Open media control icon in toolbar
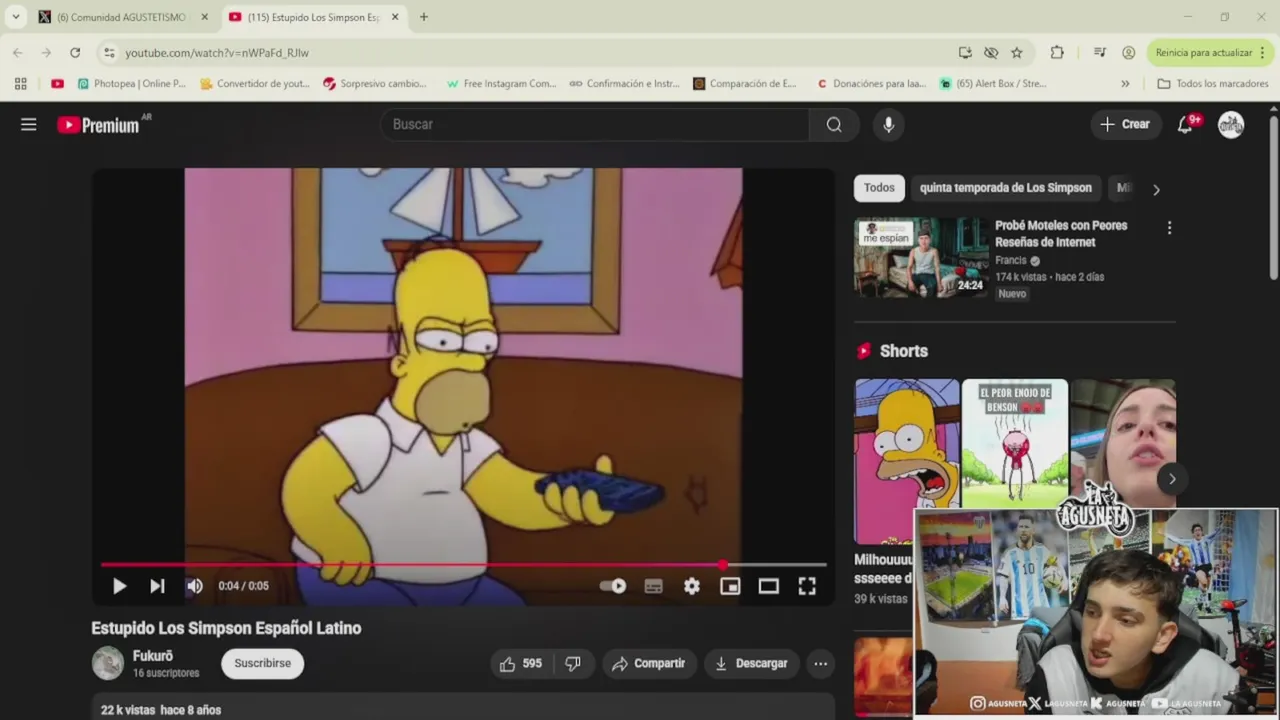The image size is (1280, 720). pyautogui.click(x=1100, y=53)
